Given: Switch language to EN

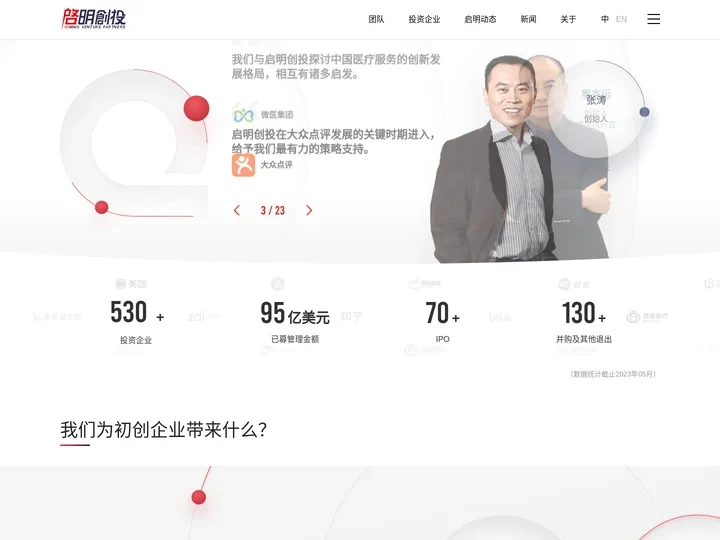Looking at the screenshot, I should click(621, 19).
